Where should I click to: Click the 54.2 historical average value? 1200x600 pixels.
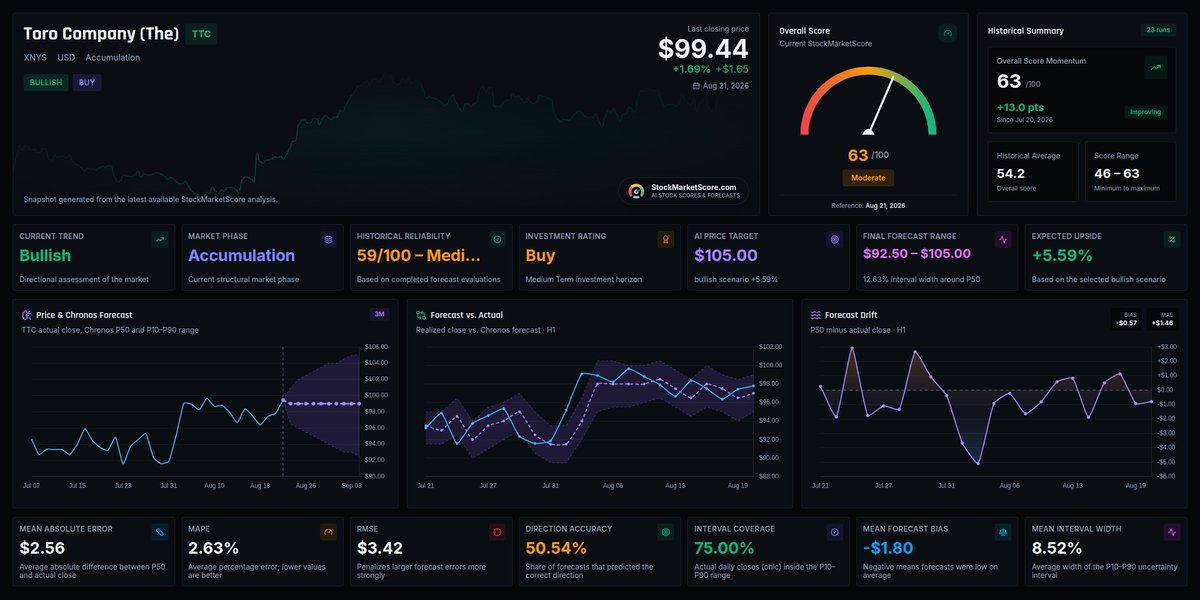click(x=1013, y=174)
